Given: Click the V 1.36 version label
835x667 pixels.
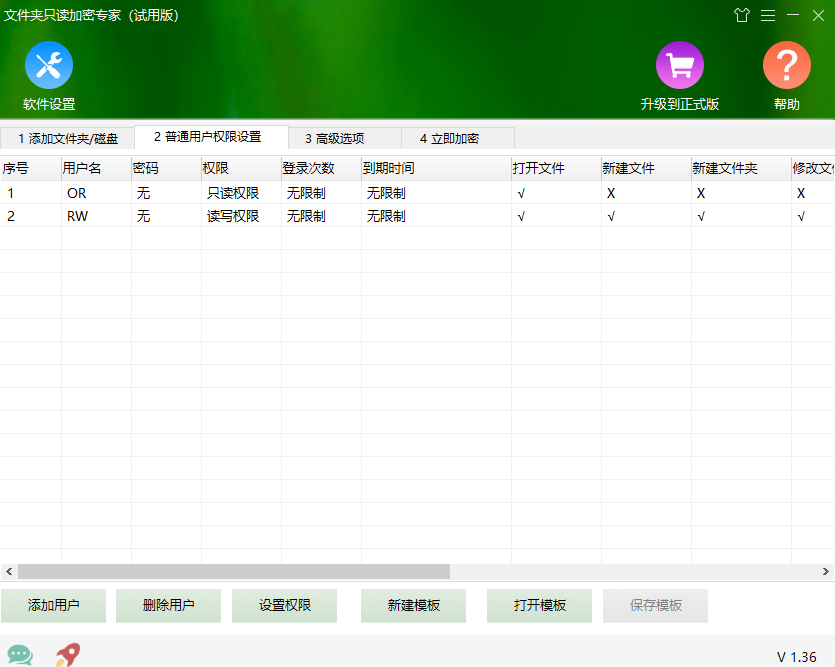Looking at the screenshot, I should pyautogui.click(x=796, y=657).
